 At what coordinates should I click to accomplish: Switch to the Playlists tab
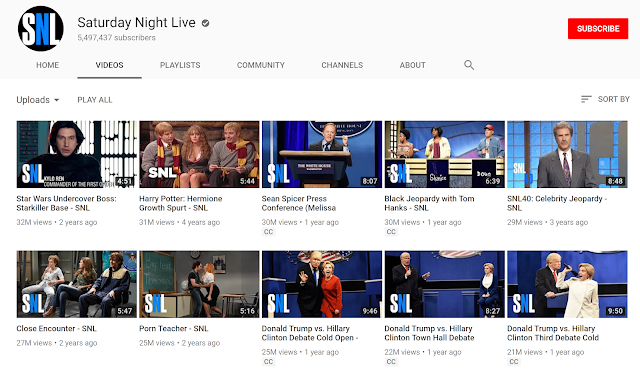tap(180, 65)
